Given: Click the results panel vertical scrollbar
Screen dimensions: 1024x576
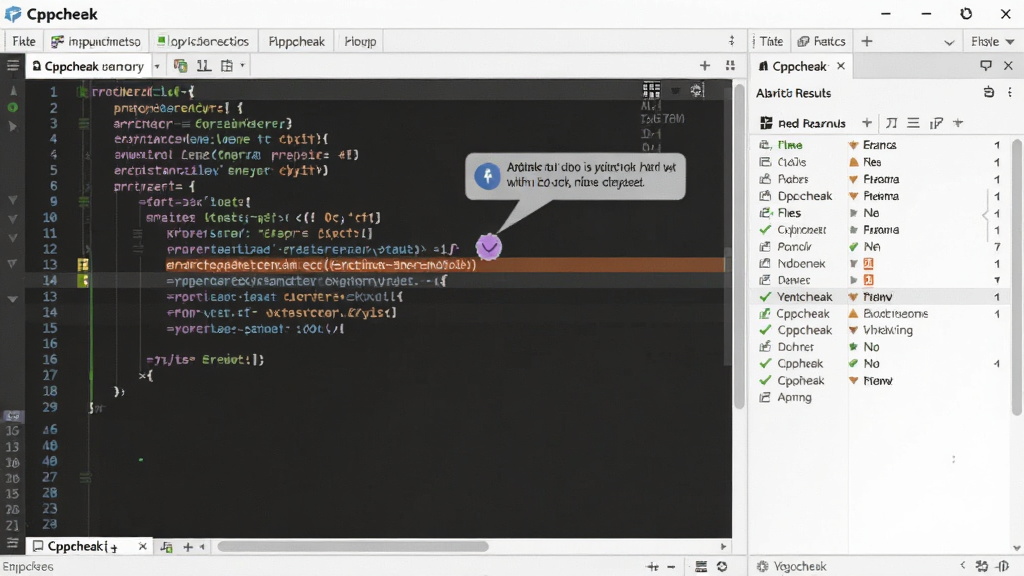Looking at the screenshot, I should 1017,276.
